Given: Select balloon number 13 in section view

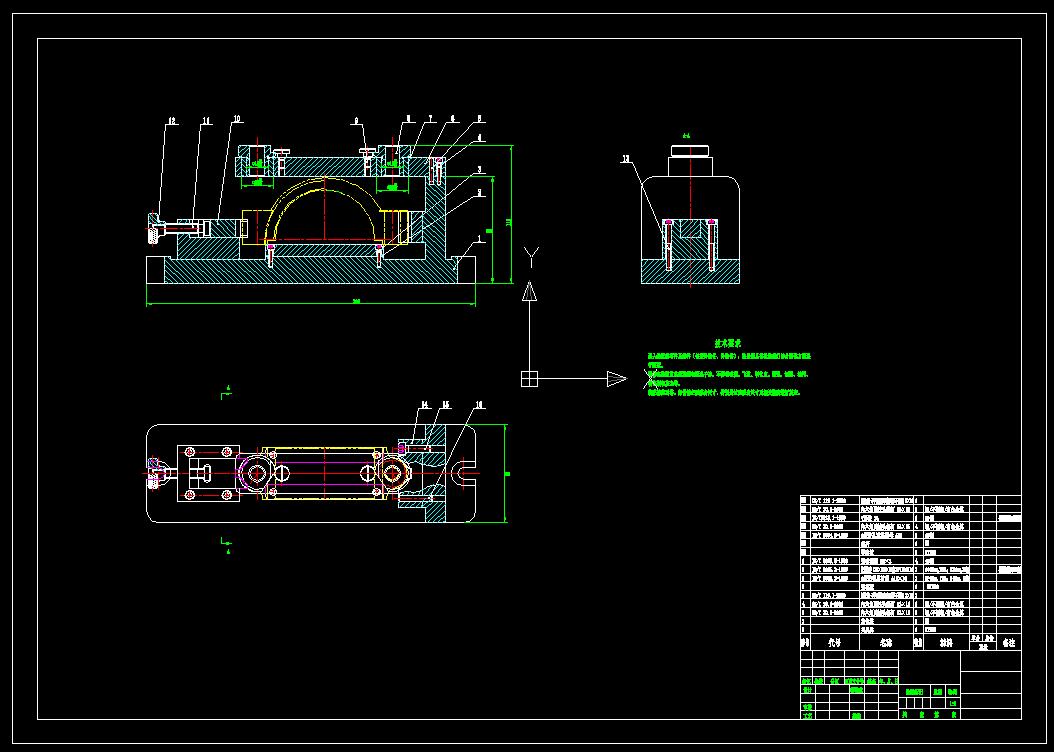Looking at the screenshot, I should click(x=626, y=159).
